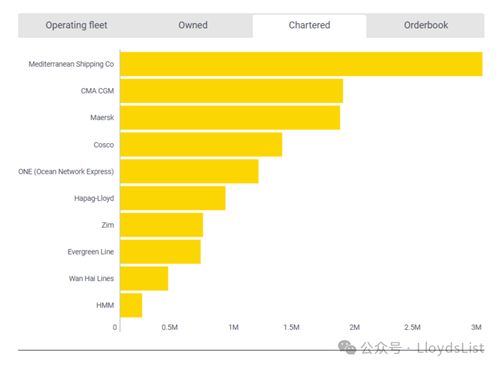The height and width of the screenshot is (368, 500).
Task: Select the CMA CGM yellow bar
Action: (232, 91)
